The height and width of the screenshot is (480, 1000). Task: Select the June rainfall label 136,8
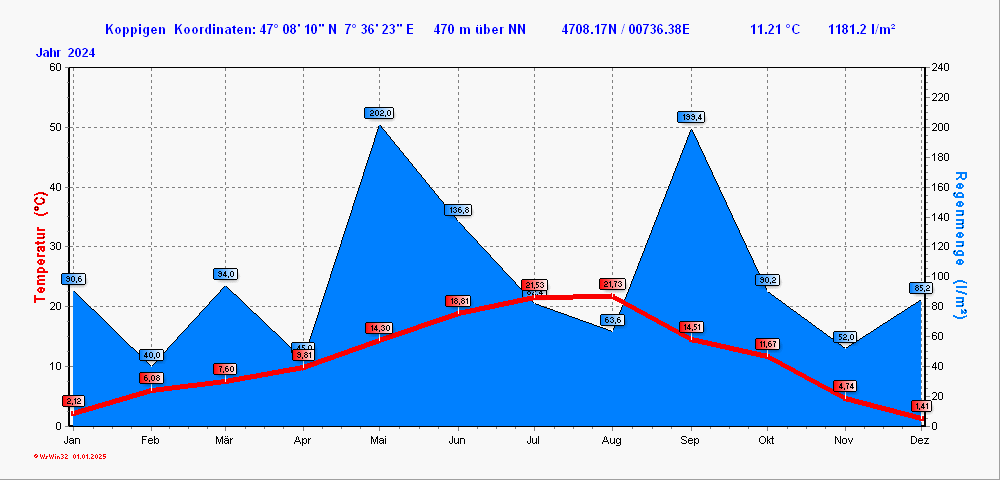458,210
